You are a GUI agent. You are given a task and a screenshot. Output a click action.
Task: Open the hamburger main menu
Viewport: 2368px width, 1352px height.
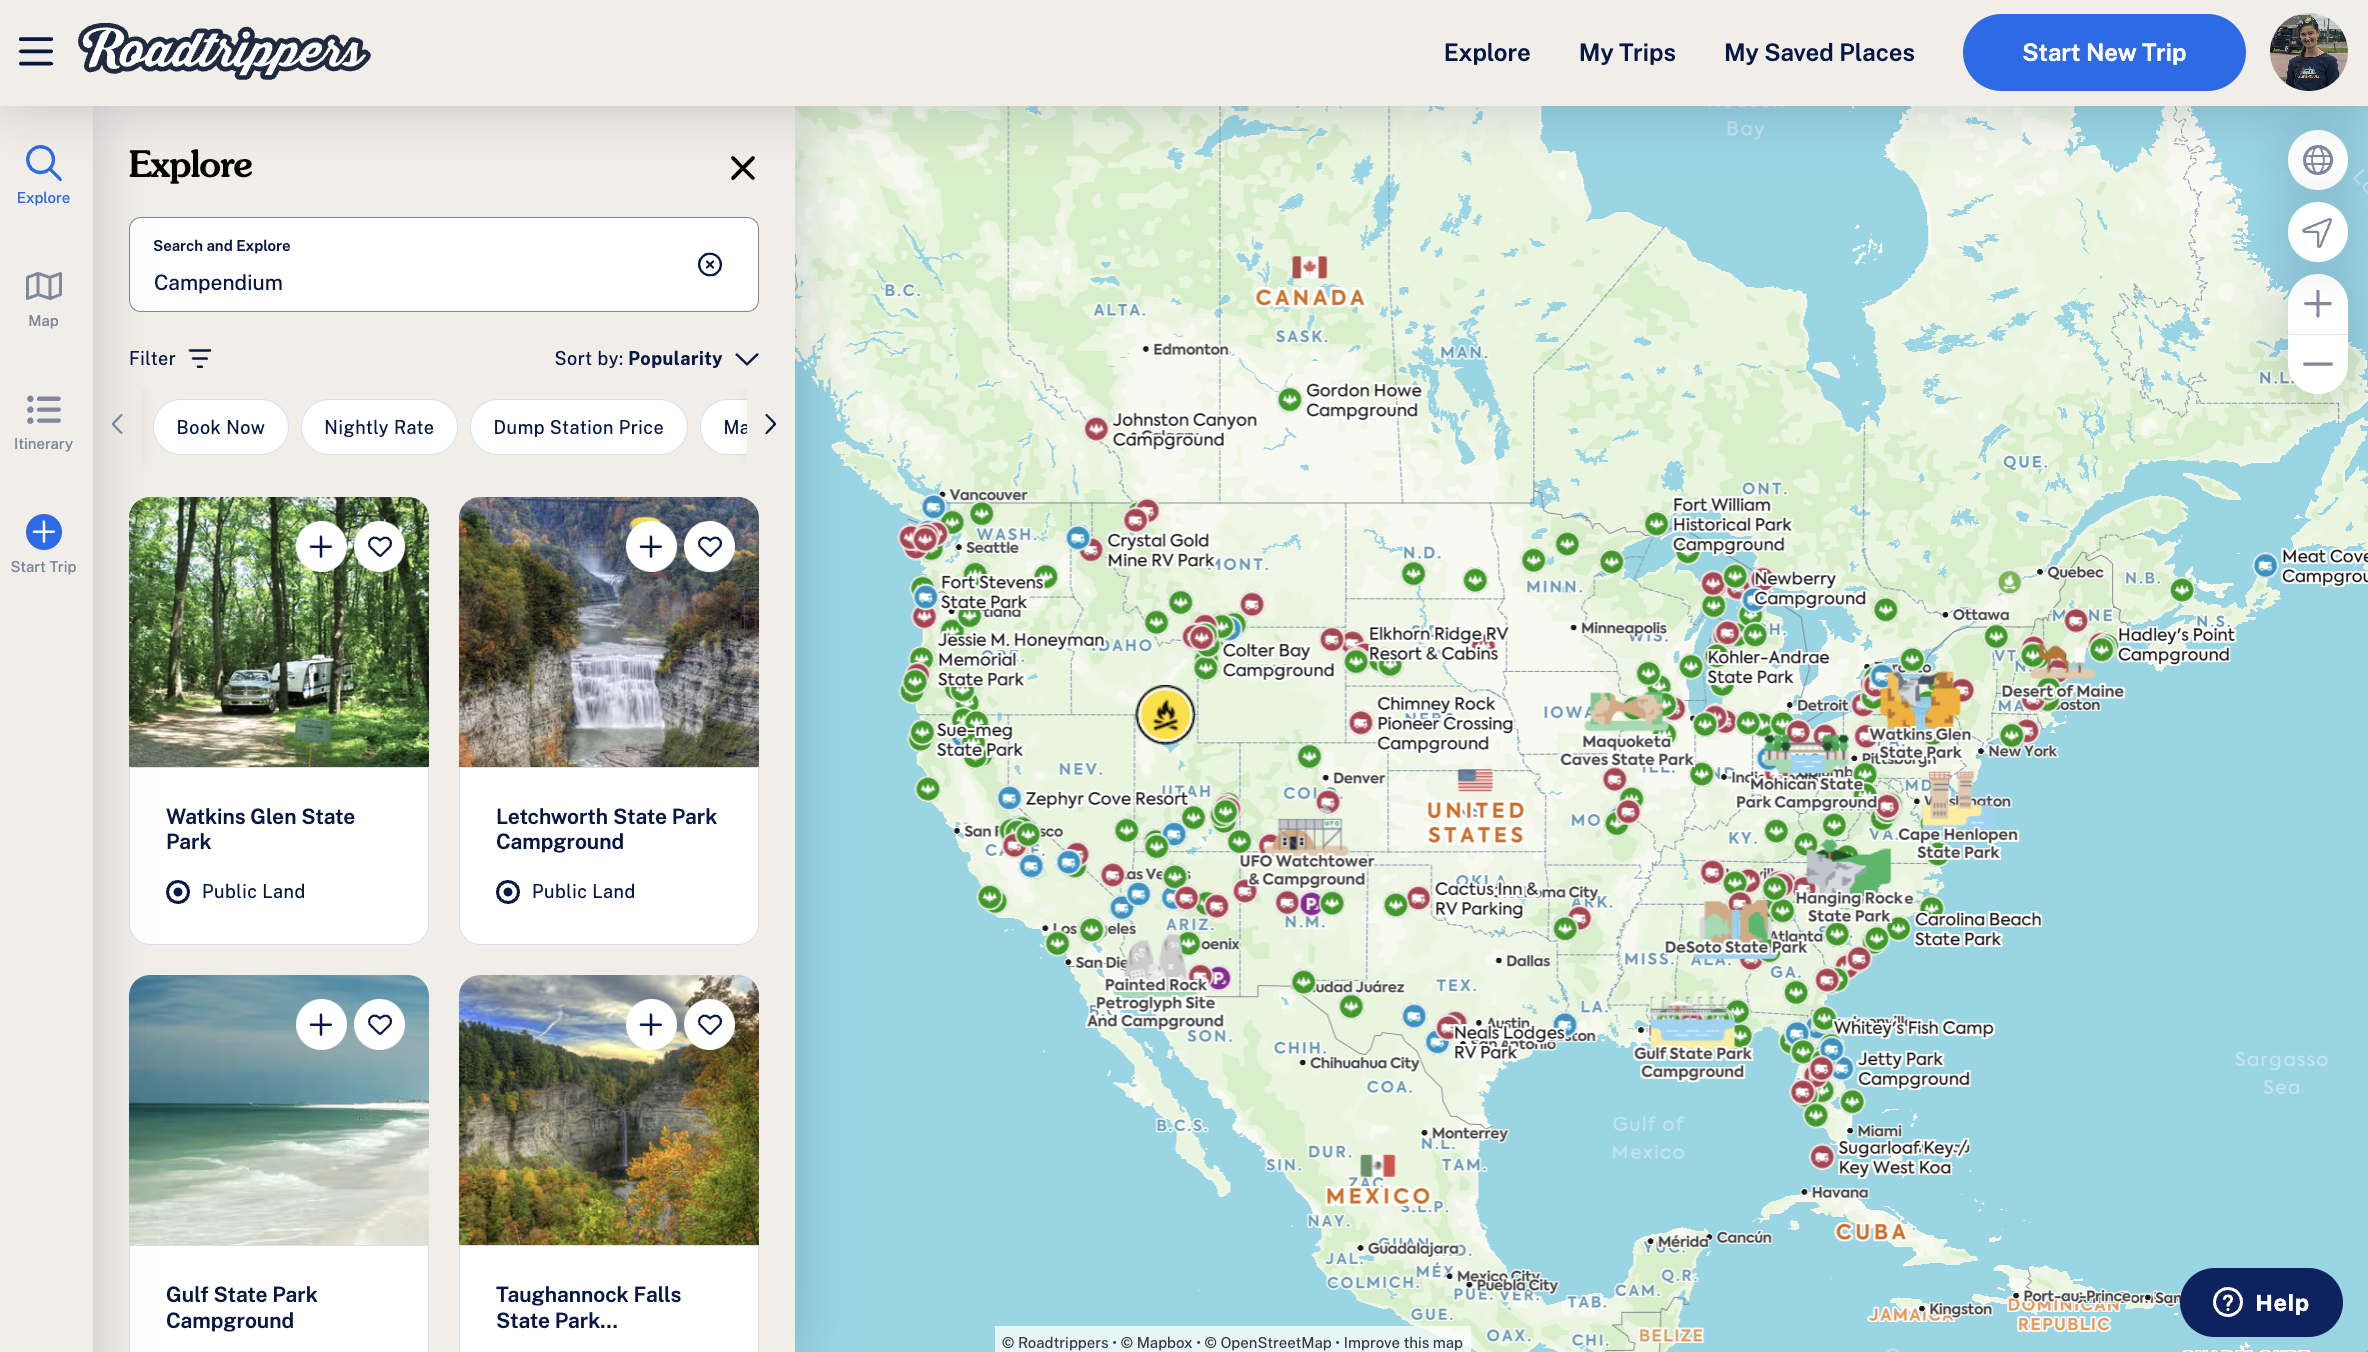(x=36, y=52)
